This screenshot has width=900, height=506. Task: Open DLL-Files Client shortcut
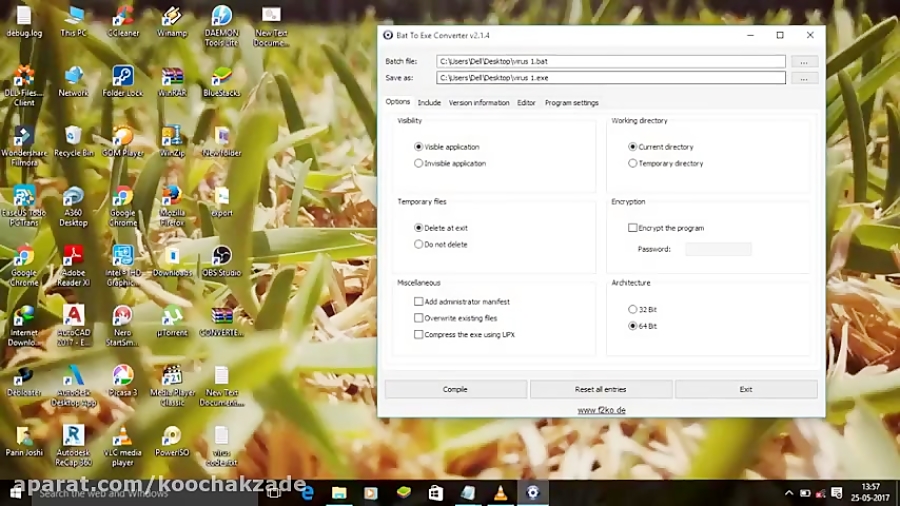click(24, 86)
